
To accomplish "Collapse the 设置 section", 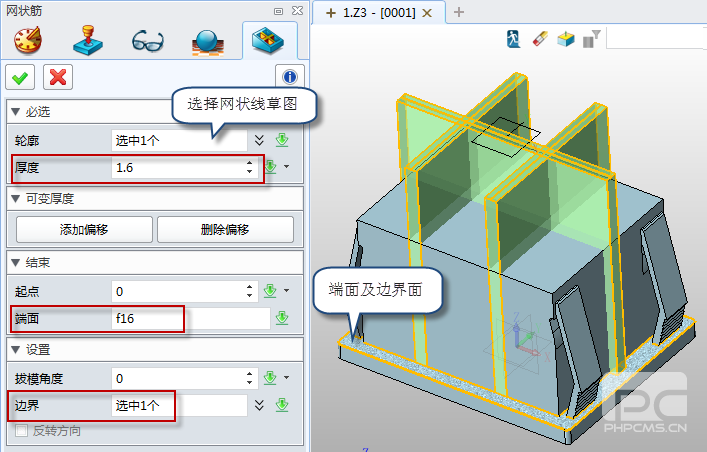I will [x=14, y=350].
